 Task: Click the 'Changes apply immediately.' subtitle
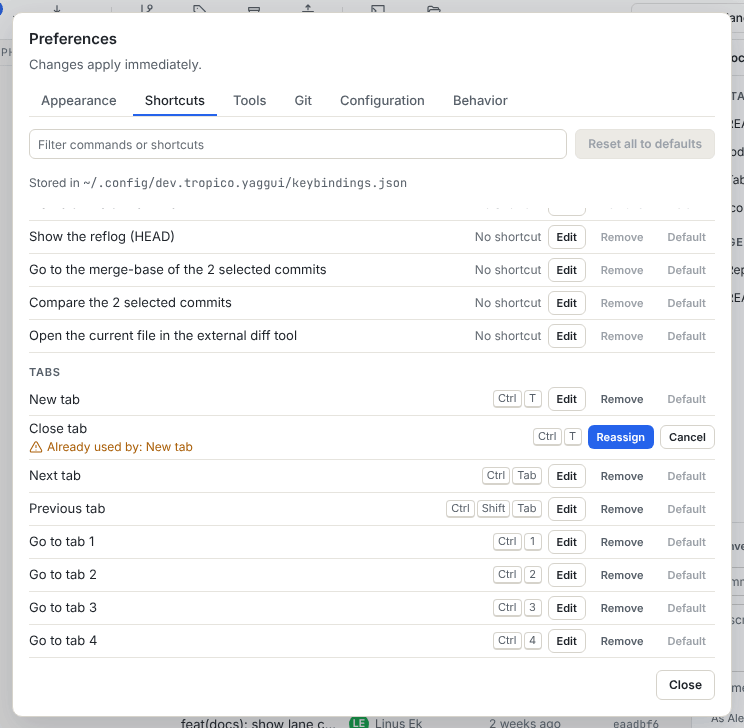pos(116,65)
